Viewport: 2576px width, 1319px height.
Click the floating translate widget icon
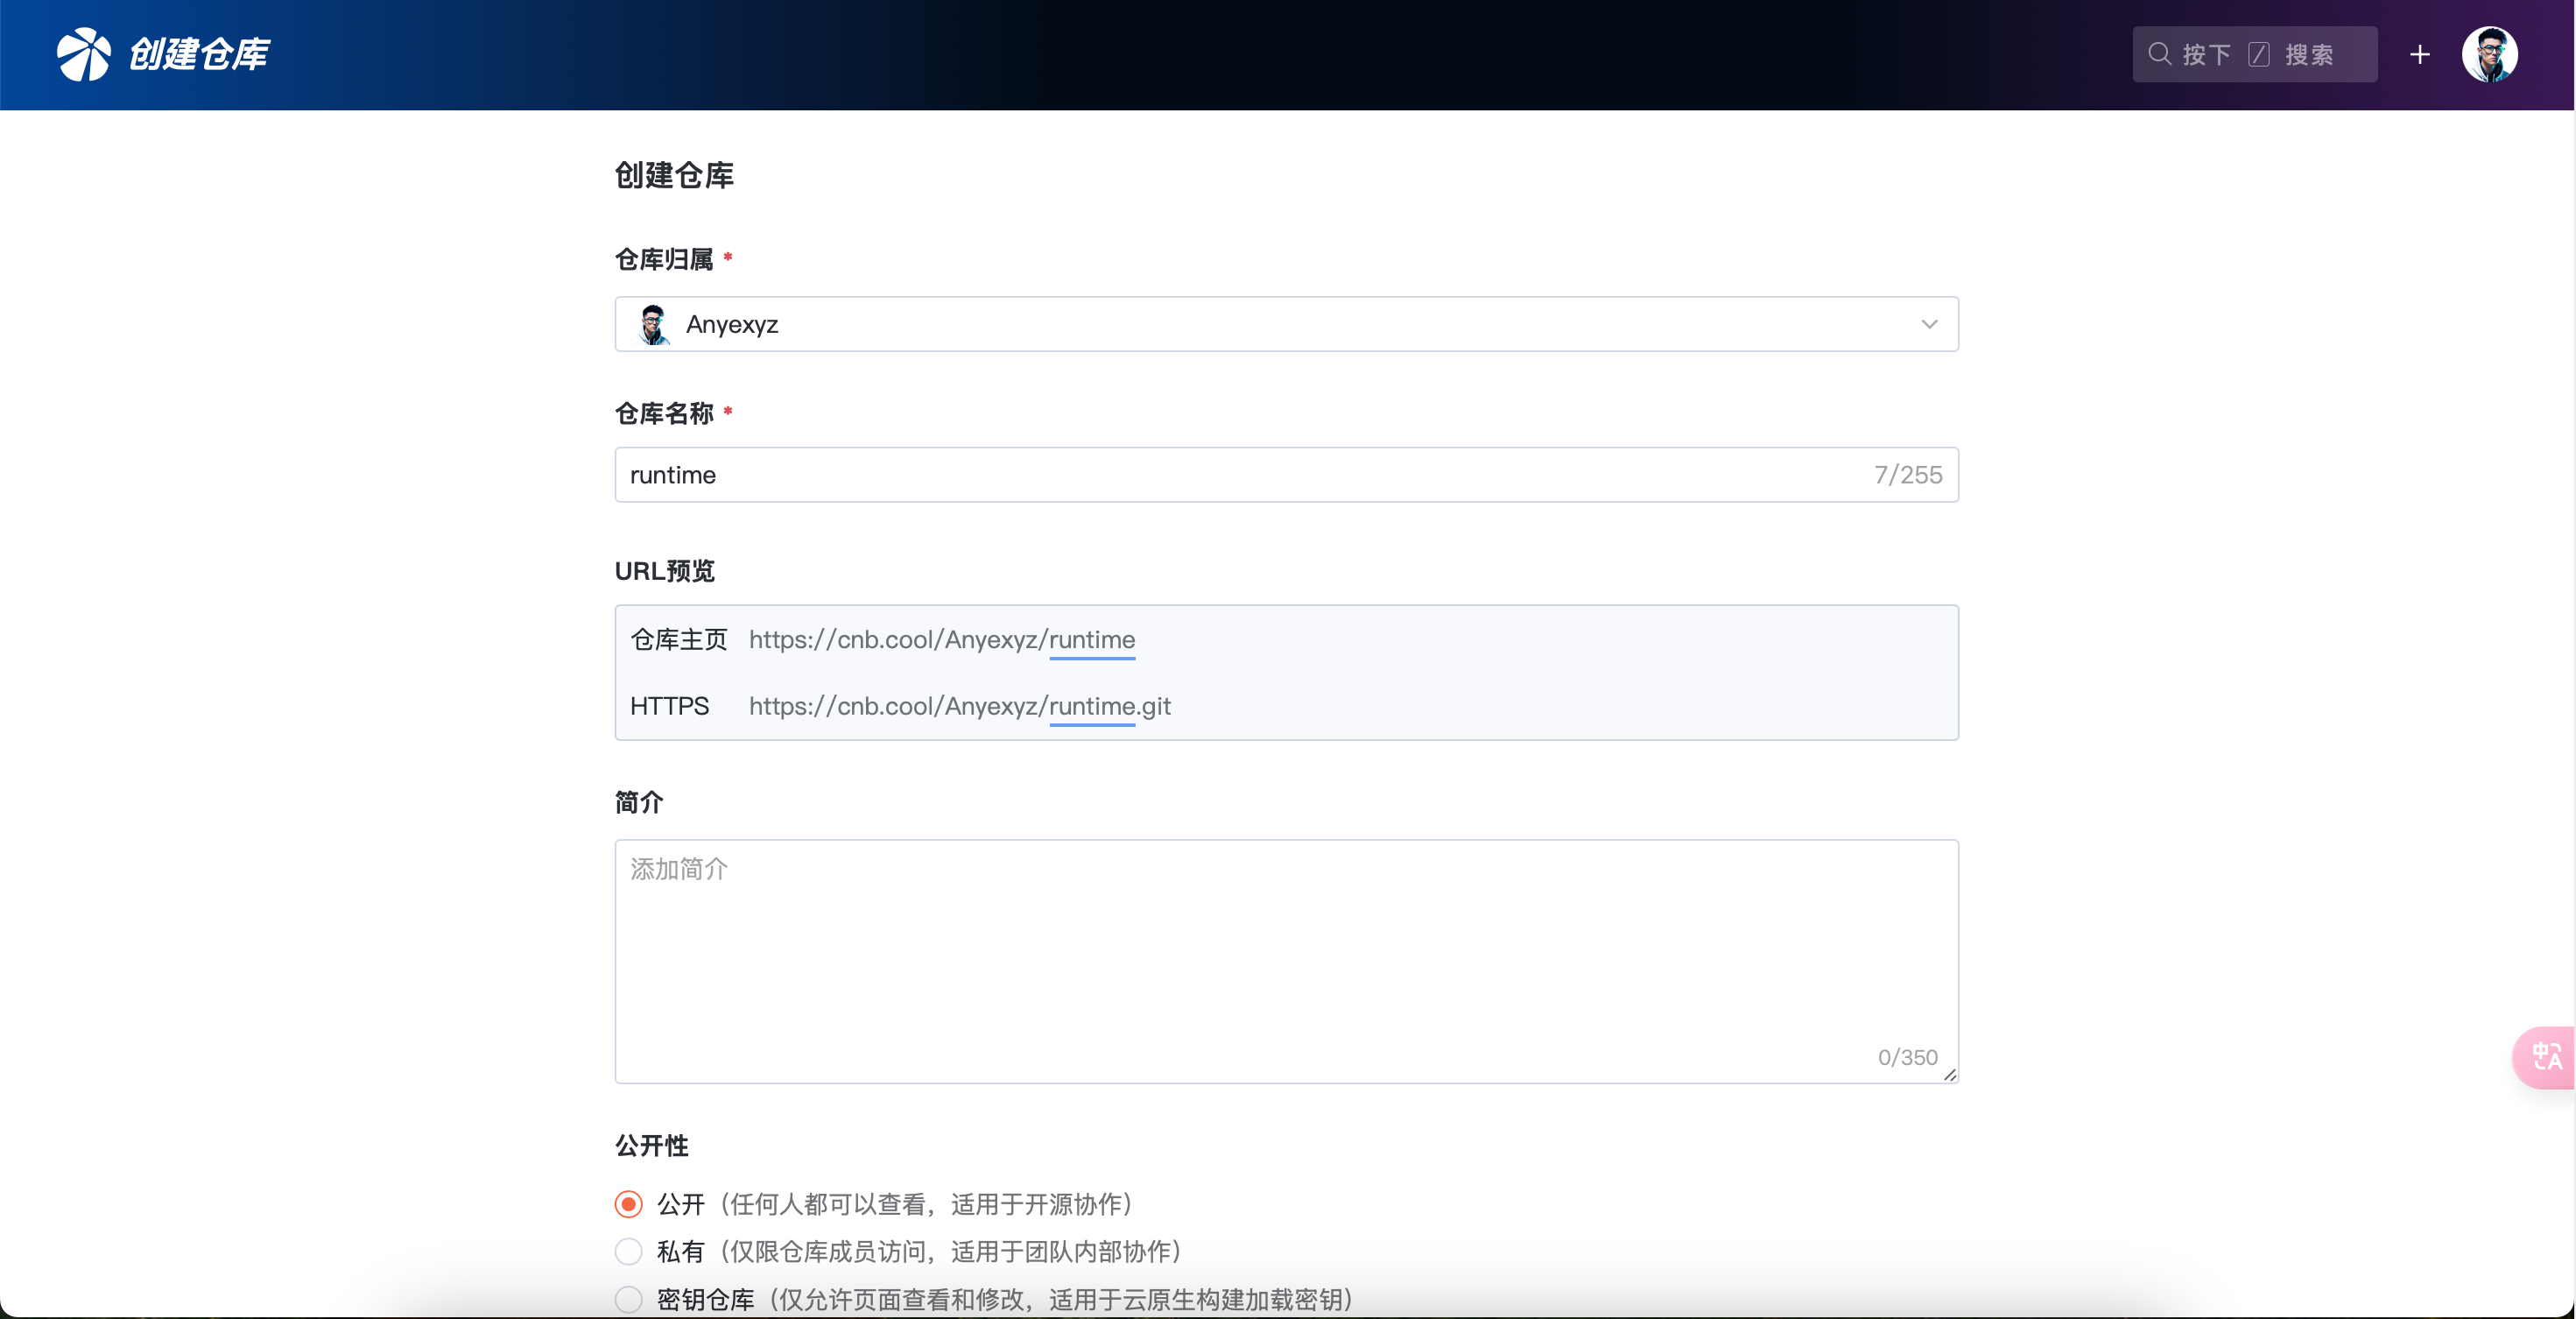pos(2546,1056)
